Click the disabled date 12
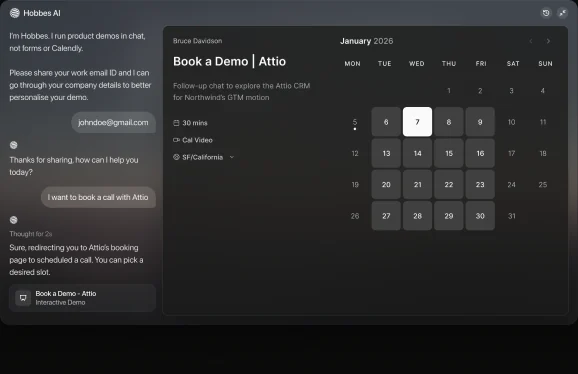The image size is (578, 374). 355,153
